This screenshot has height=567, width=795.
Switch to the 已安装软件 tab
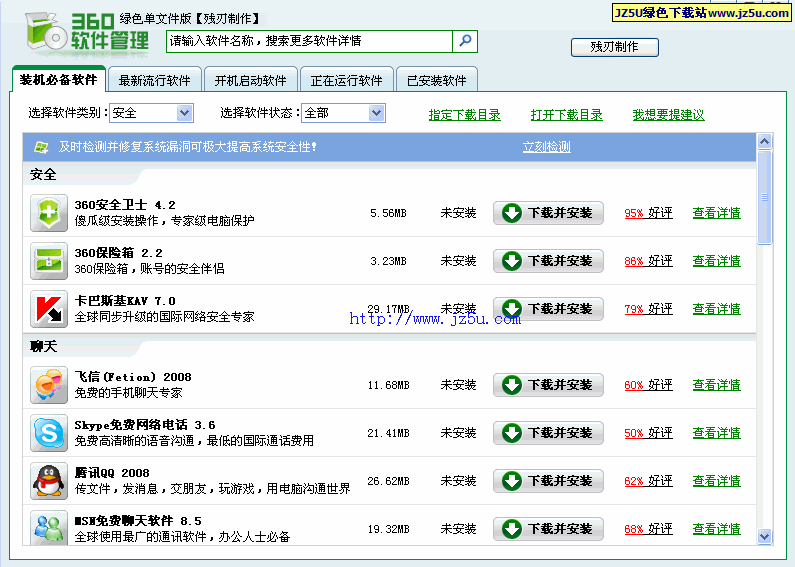point(437,80)
